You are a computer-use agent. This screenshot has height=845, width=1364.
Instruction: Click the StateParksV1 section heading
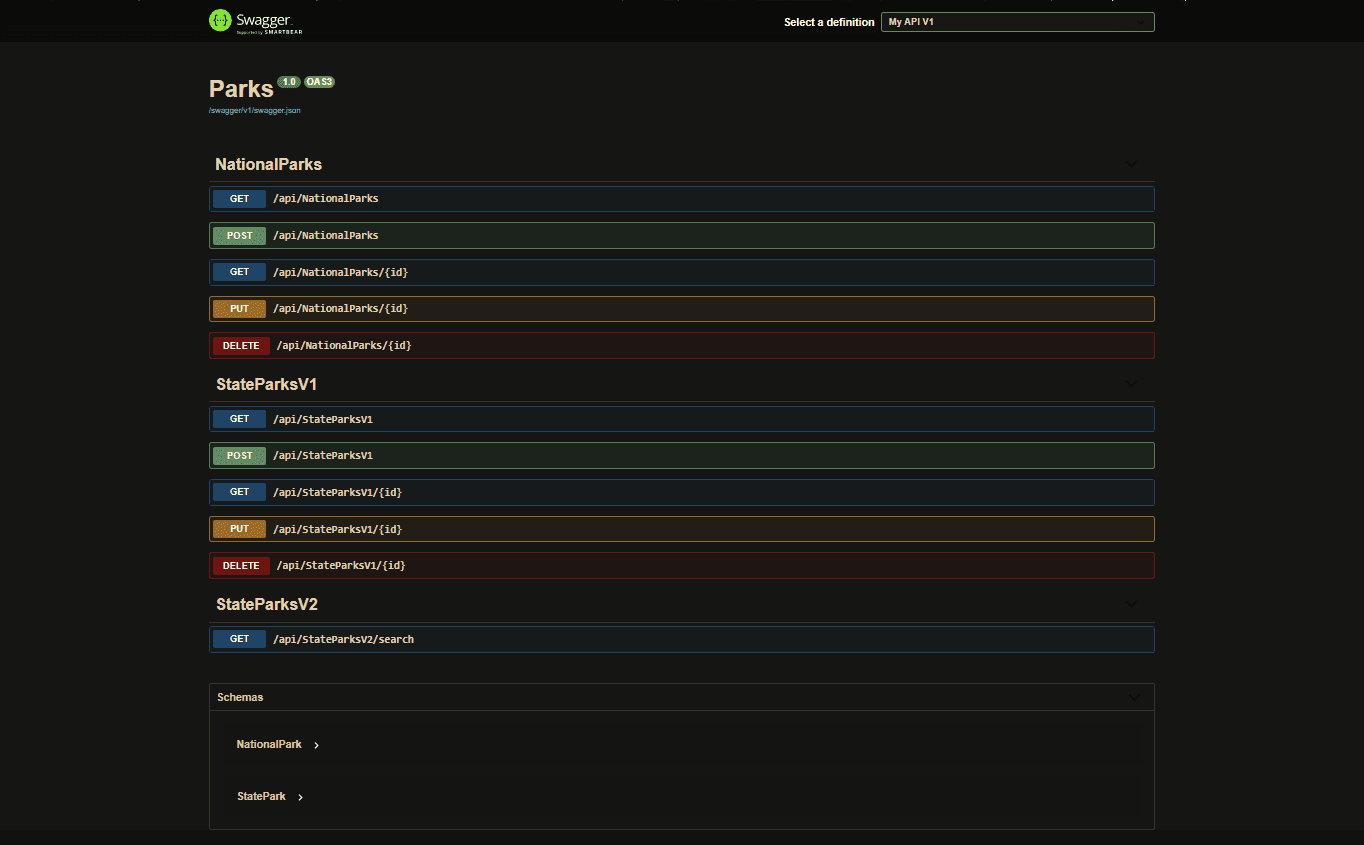[267, 384]
